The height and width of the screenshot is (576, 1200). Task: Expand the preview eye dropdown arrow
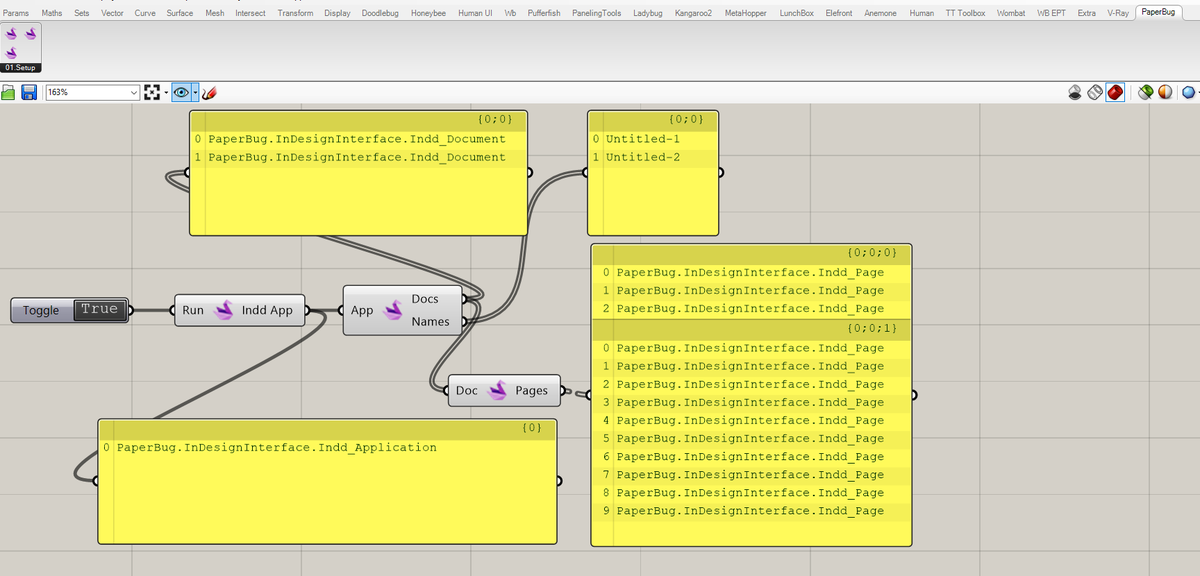[195, 92]
